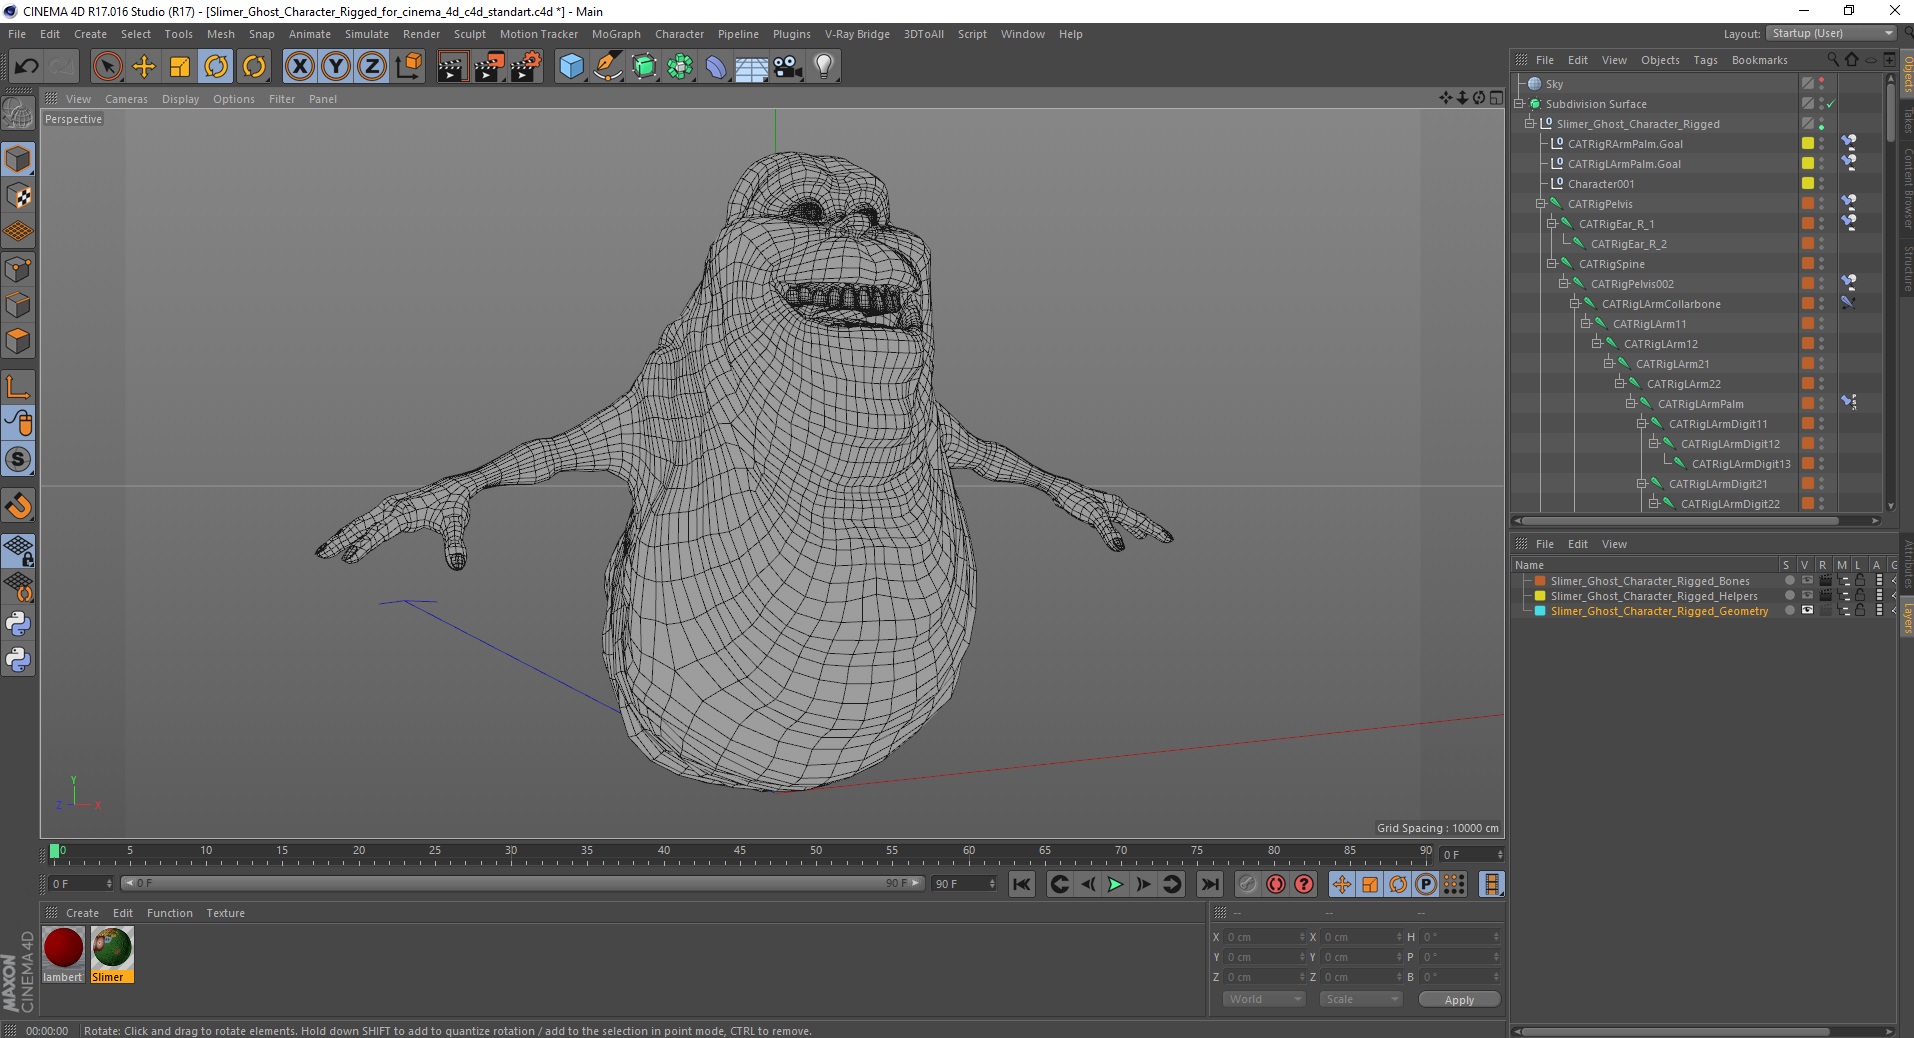Open Texture in material manager
1914x1038 pixels.
pos(225,913)
